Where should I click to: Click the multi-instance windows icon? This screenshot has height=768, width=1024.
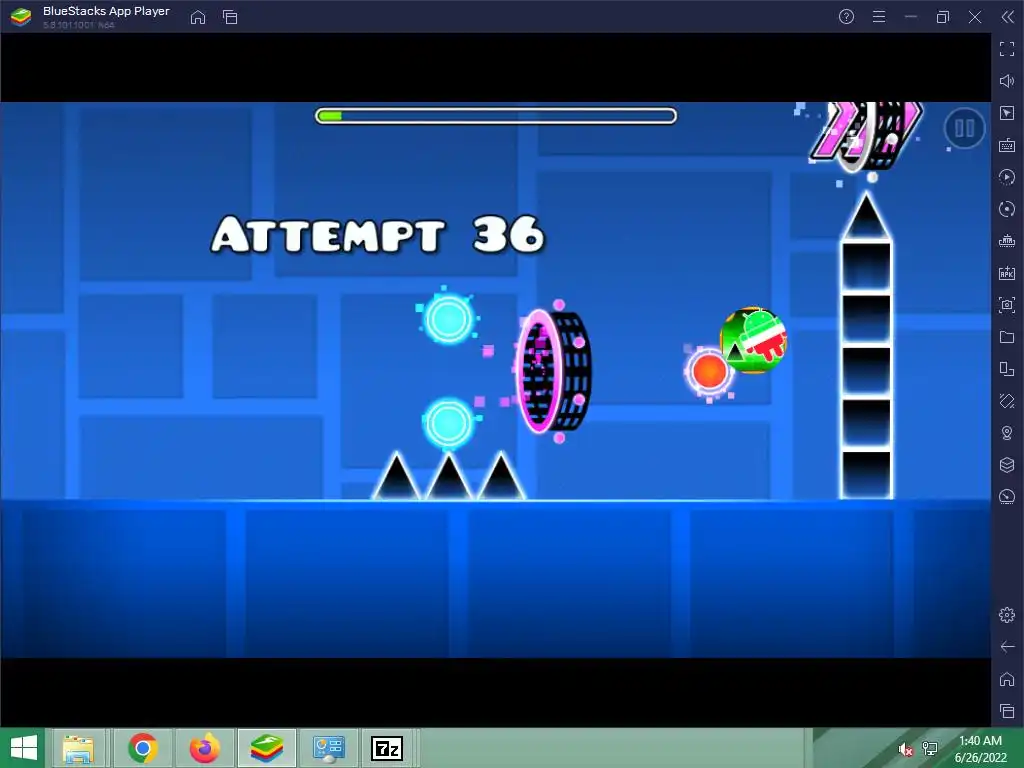pyautogui.click(x=1007, y=369)
